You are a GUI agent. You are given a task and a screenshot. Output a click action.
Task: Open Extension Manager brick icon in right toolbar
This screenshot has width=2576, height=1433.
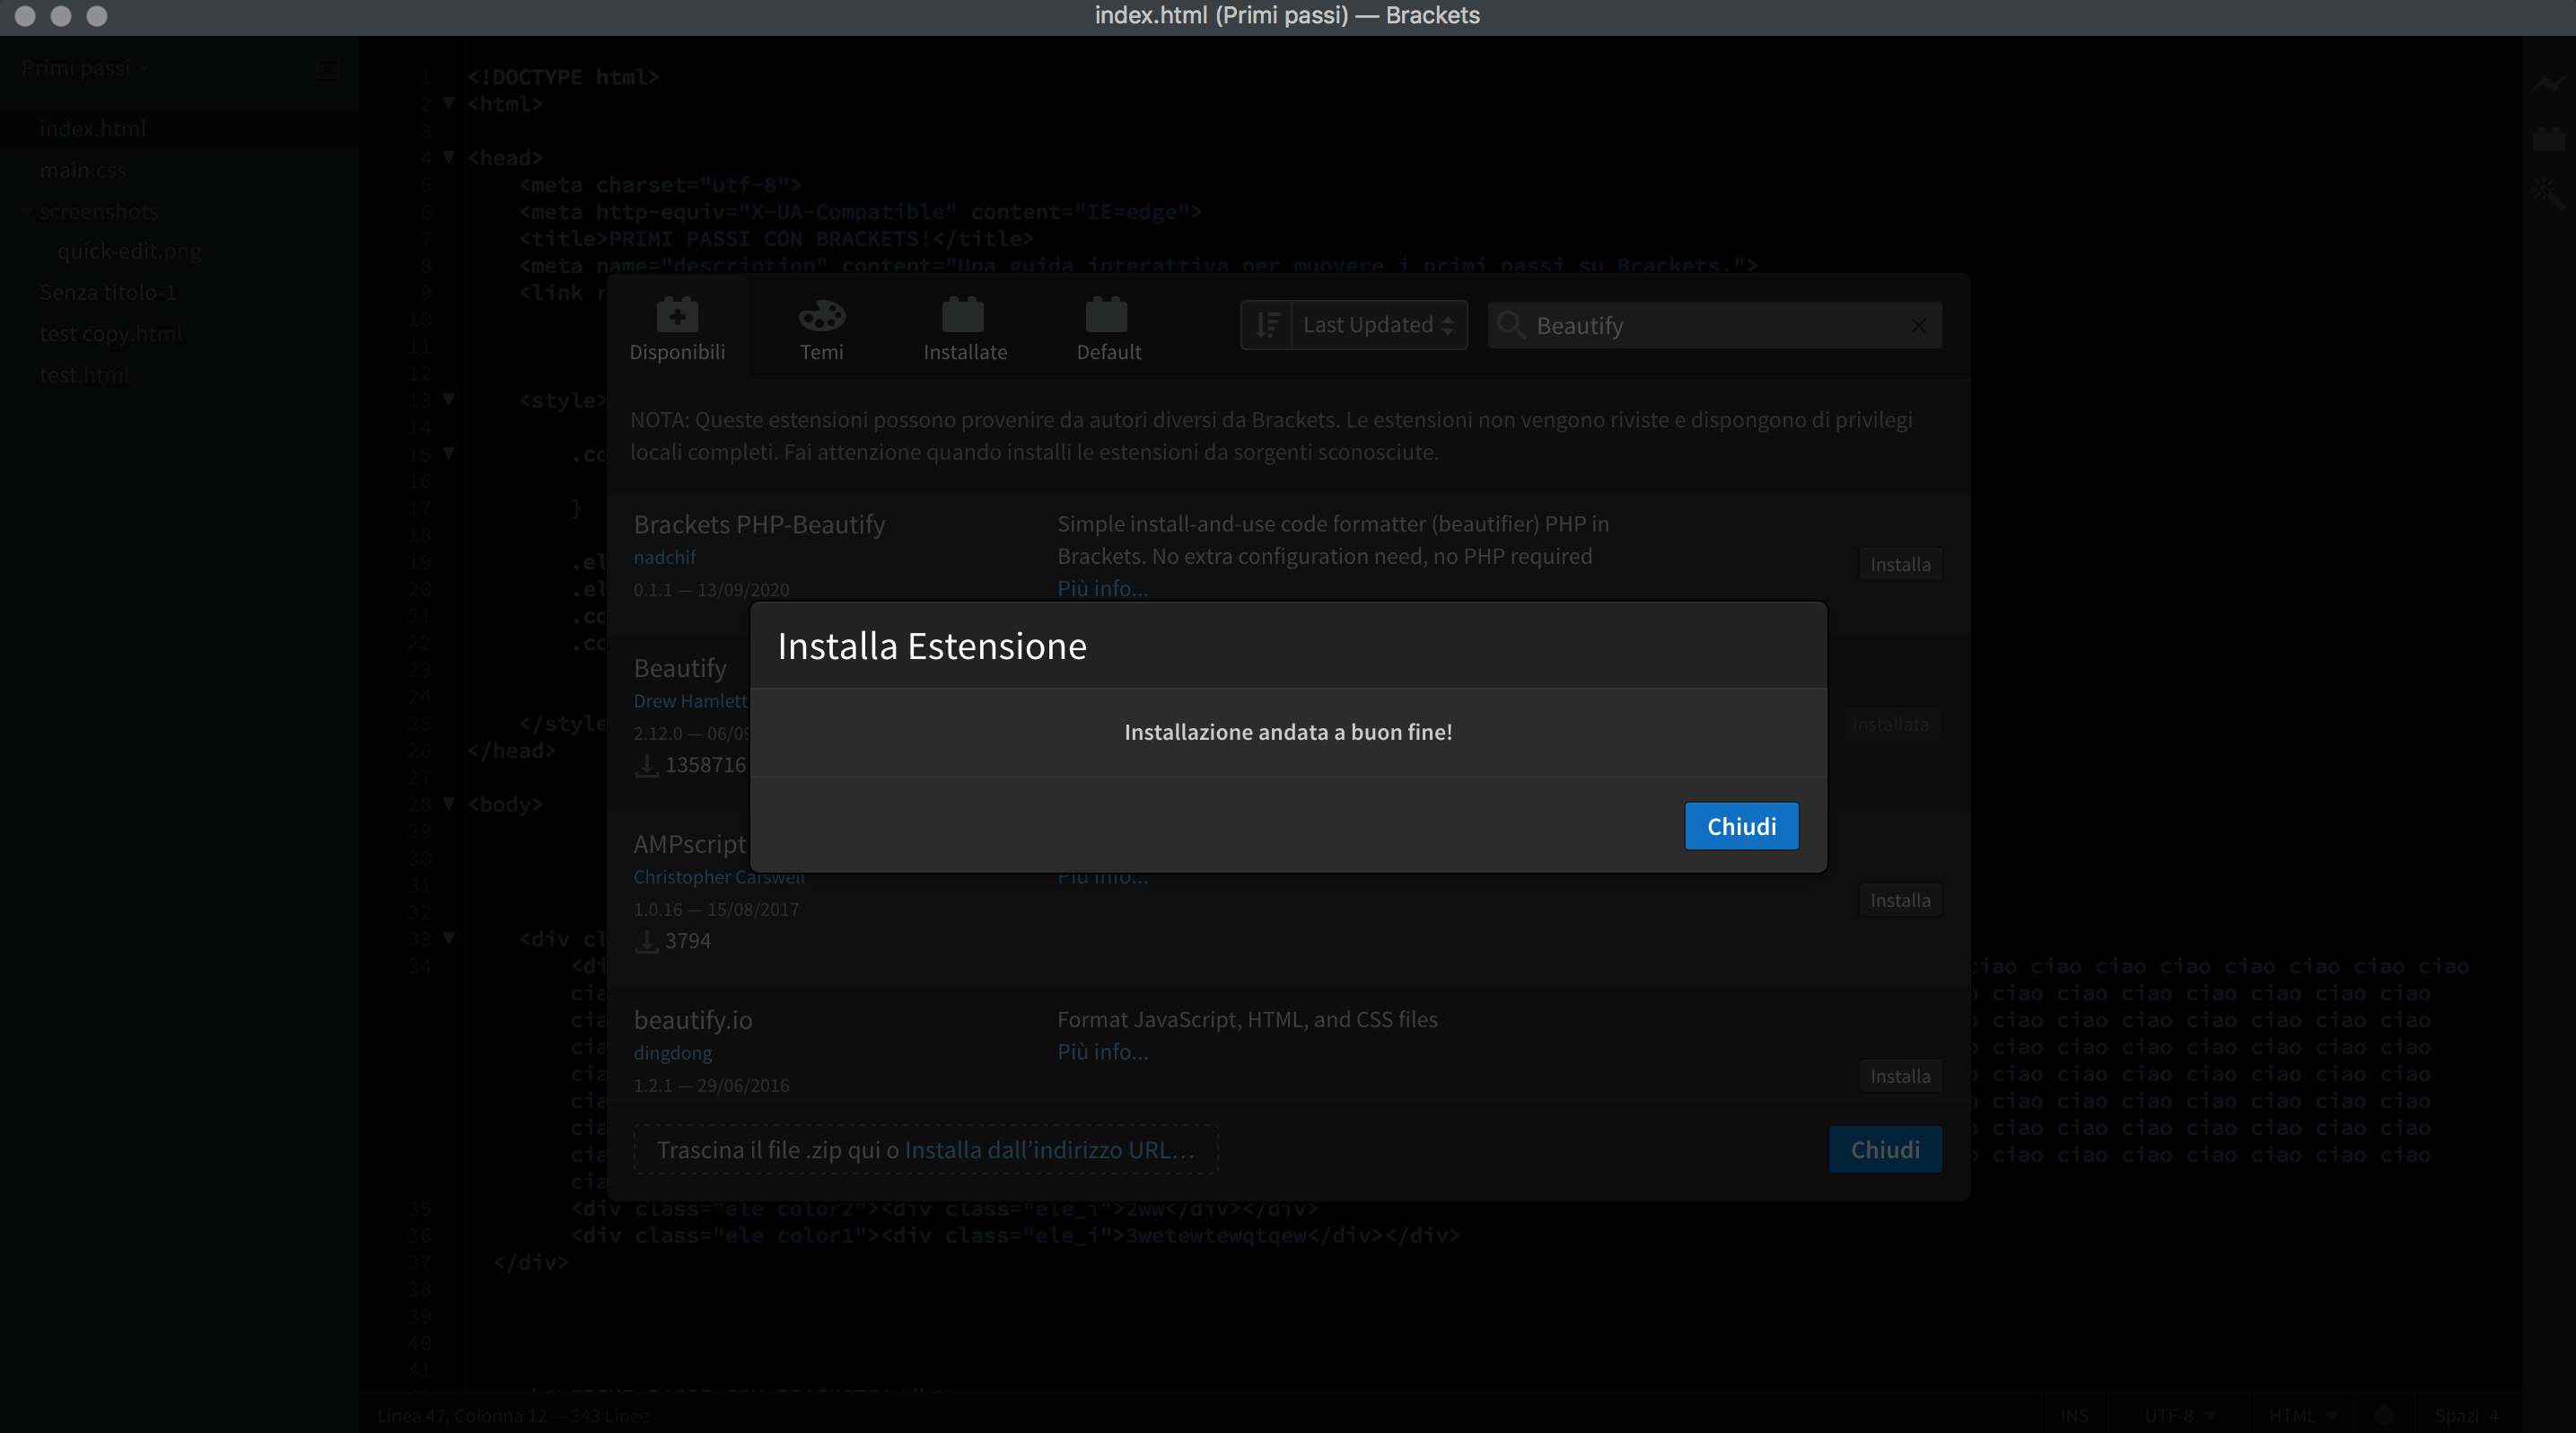point(2548,139)
